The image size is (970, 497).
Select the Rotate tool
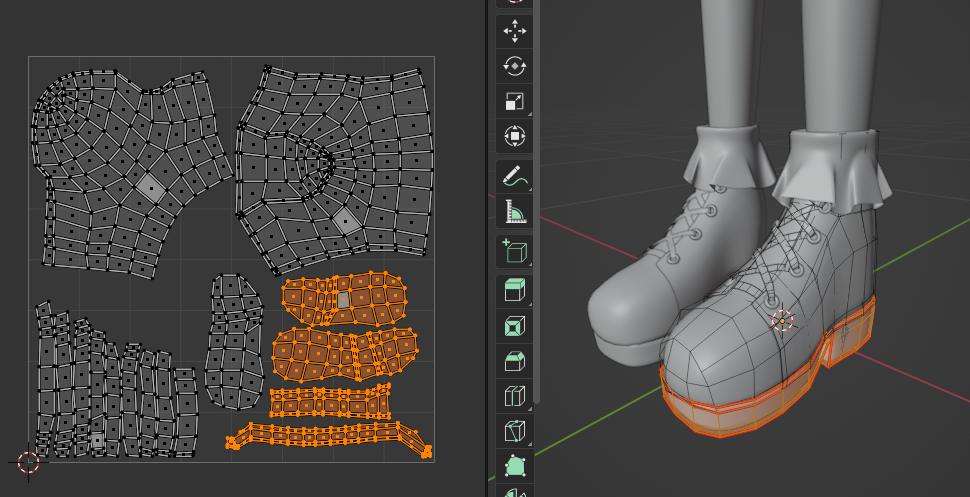click(515, 66)
